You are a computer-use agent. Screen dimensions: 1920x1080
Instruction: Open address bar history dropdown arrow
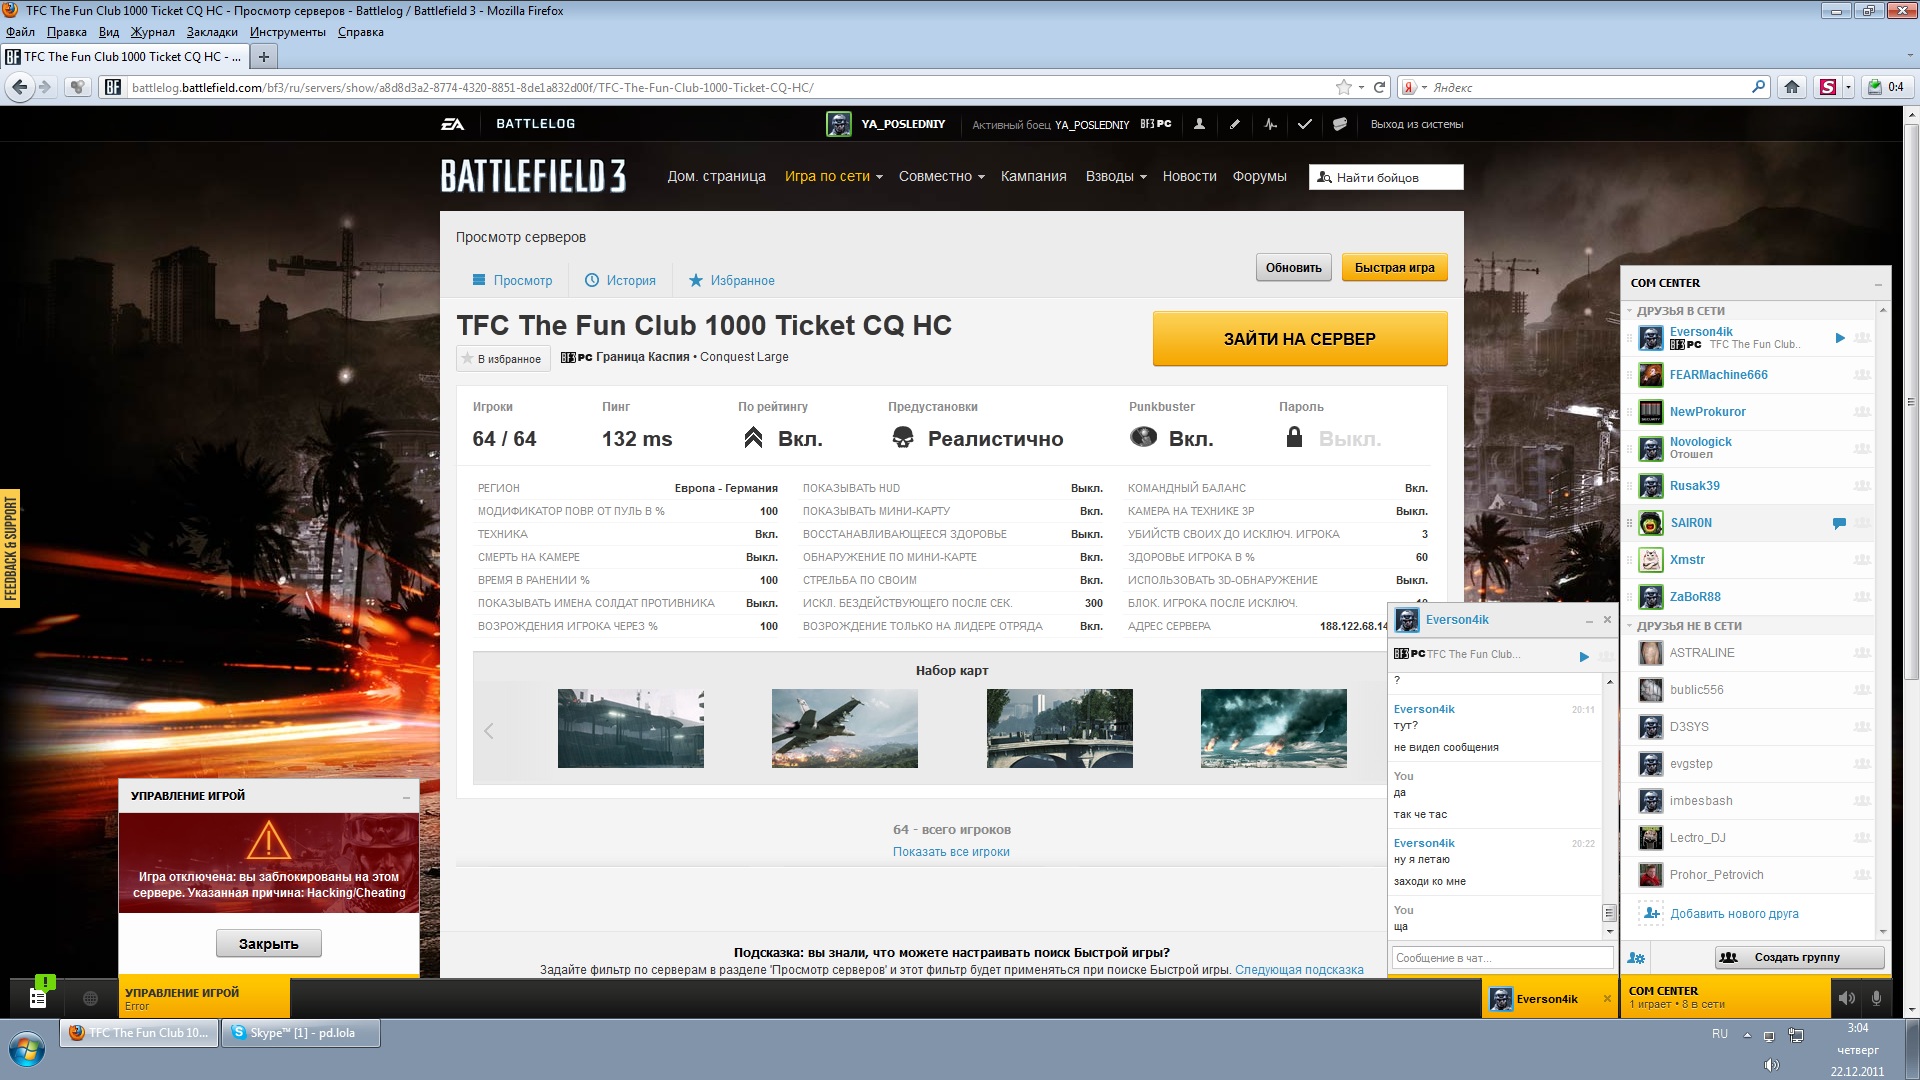1361,88
